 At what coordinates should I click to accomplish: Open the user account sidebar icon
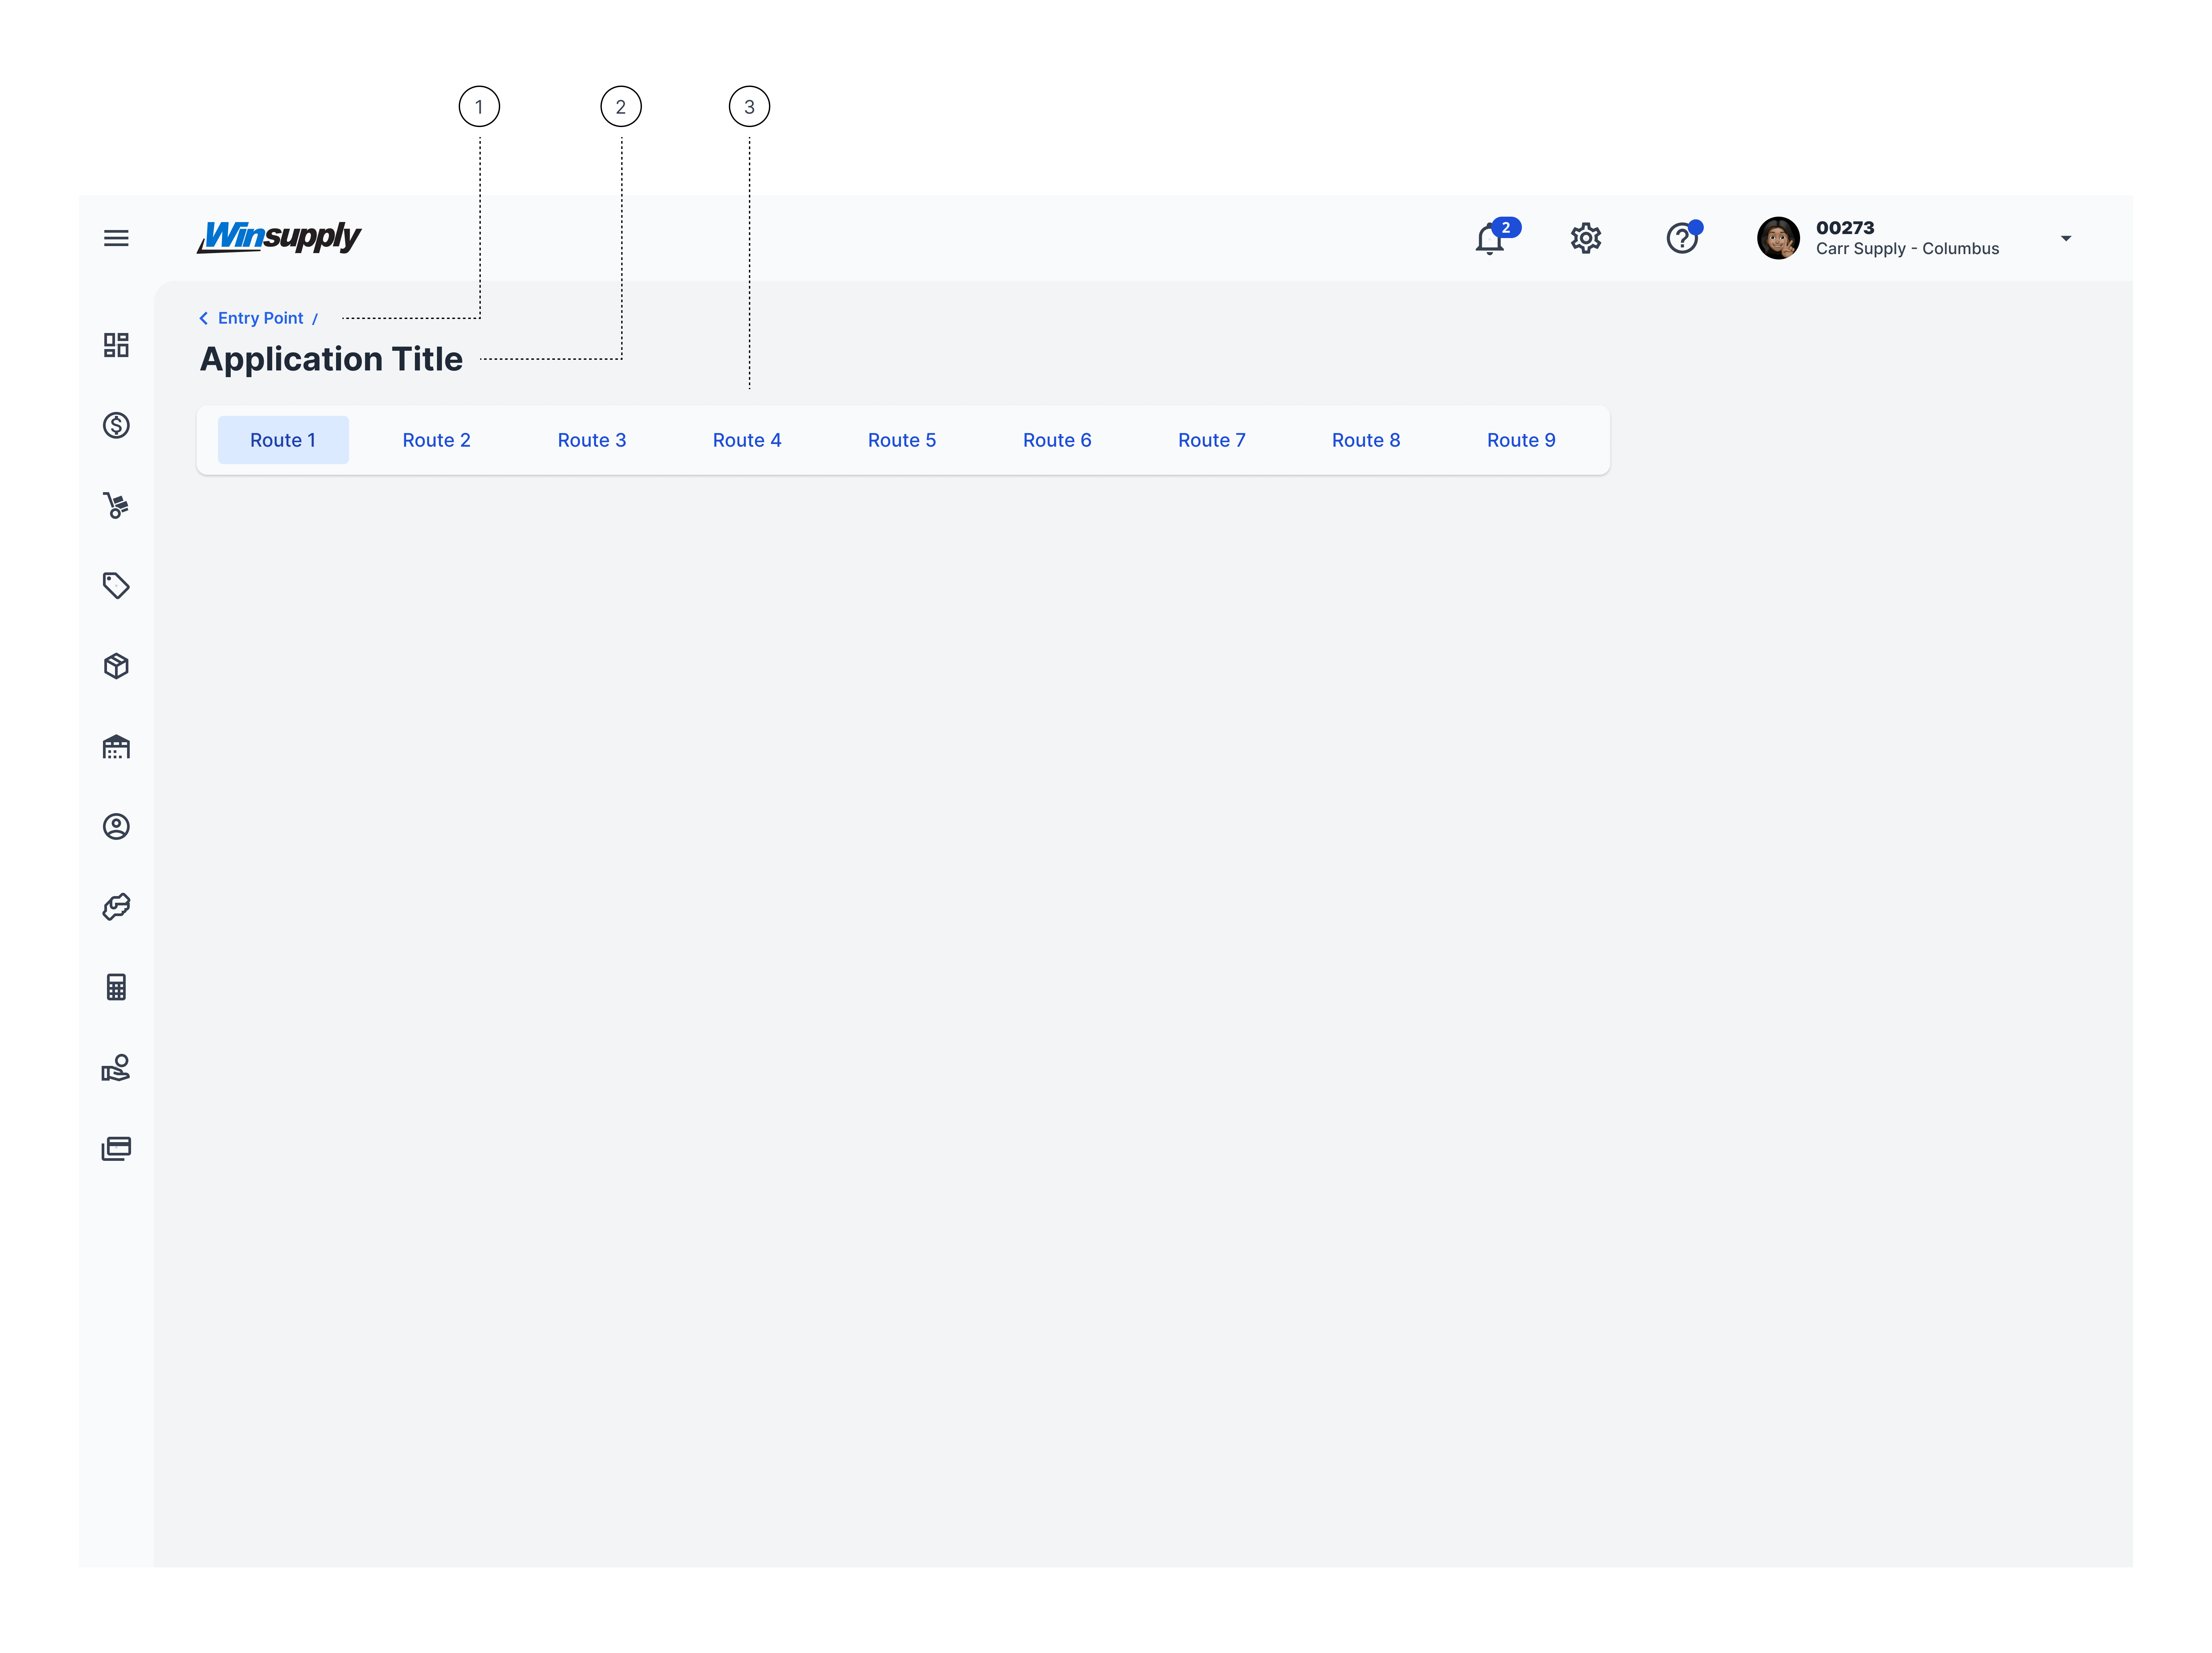(116, 826)
